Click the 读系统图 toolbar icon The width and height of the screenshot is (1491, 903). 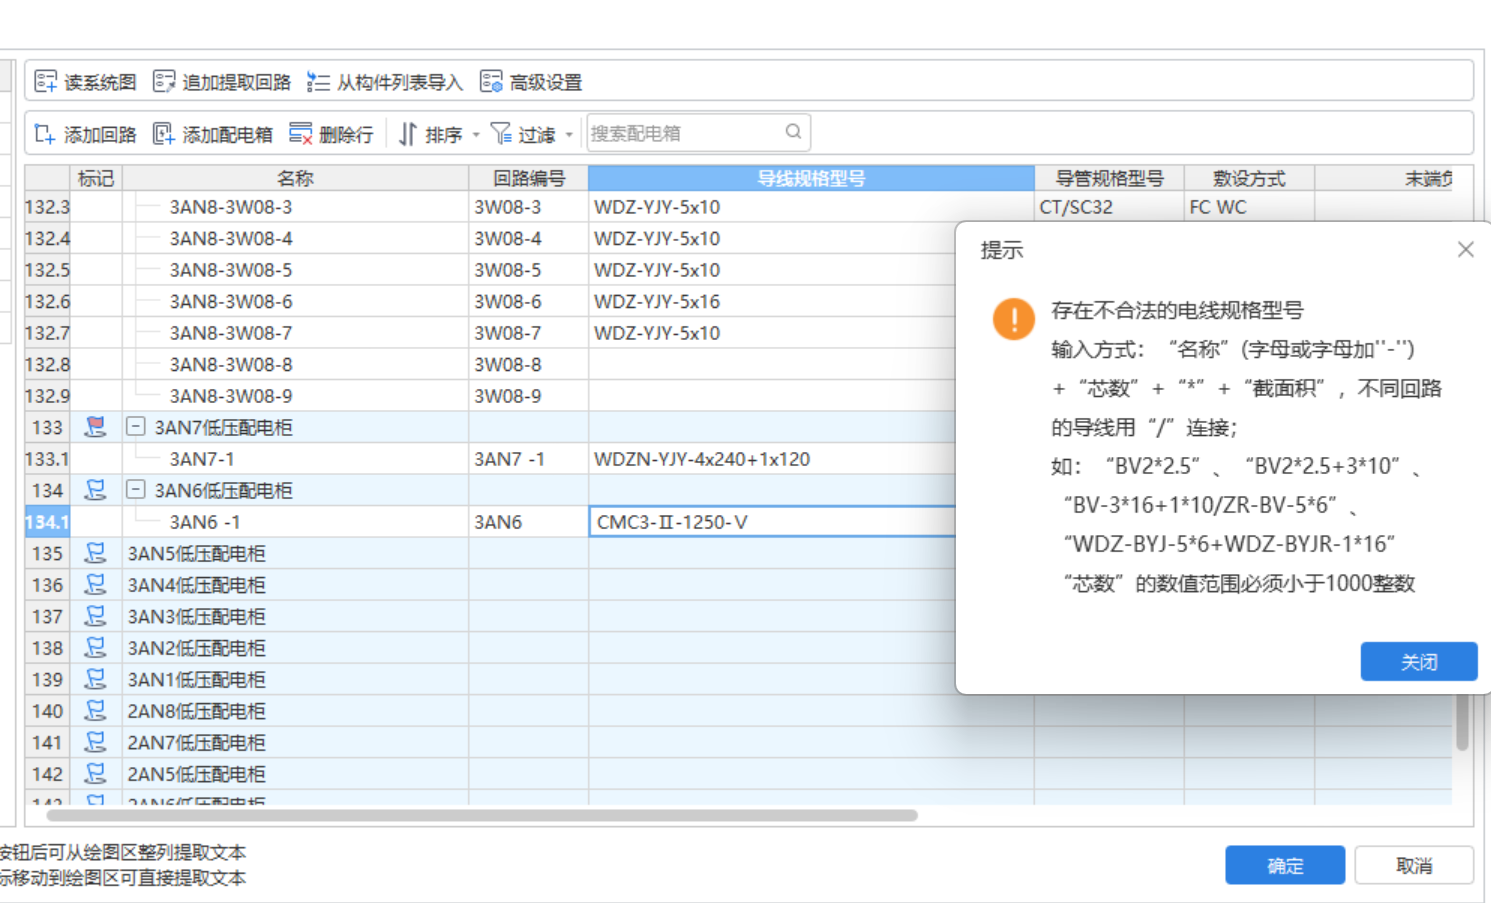46,82
